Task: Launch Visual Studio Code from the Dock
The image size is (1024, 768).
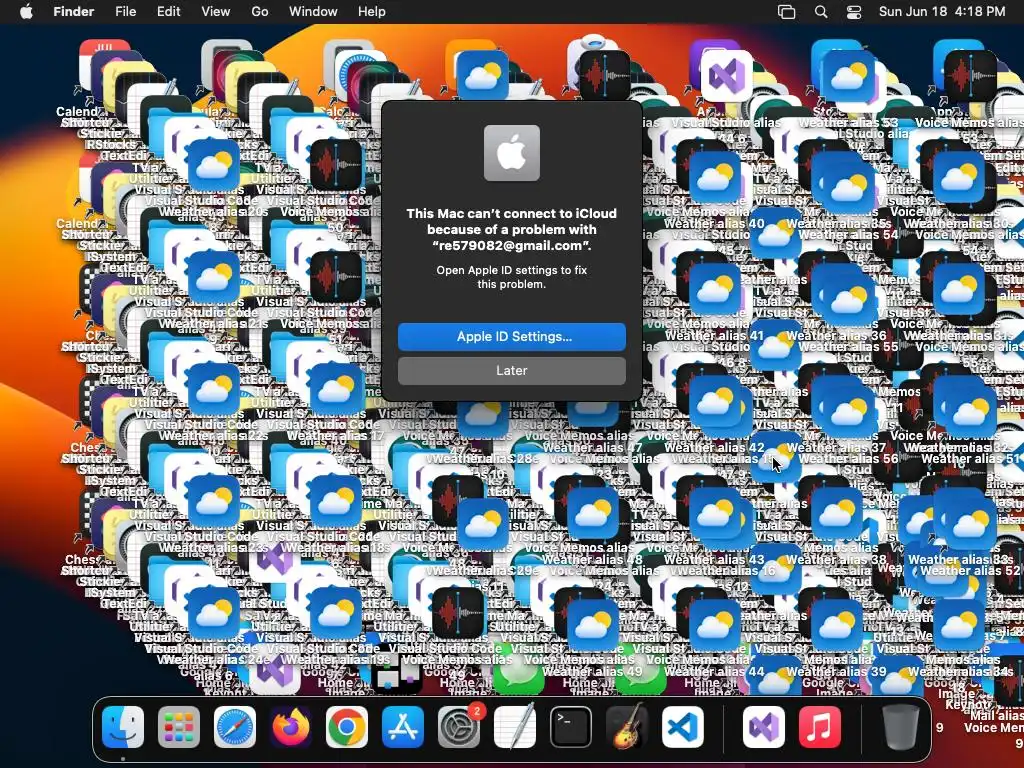Action: point(683,727)
